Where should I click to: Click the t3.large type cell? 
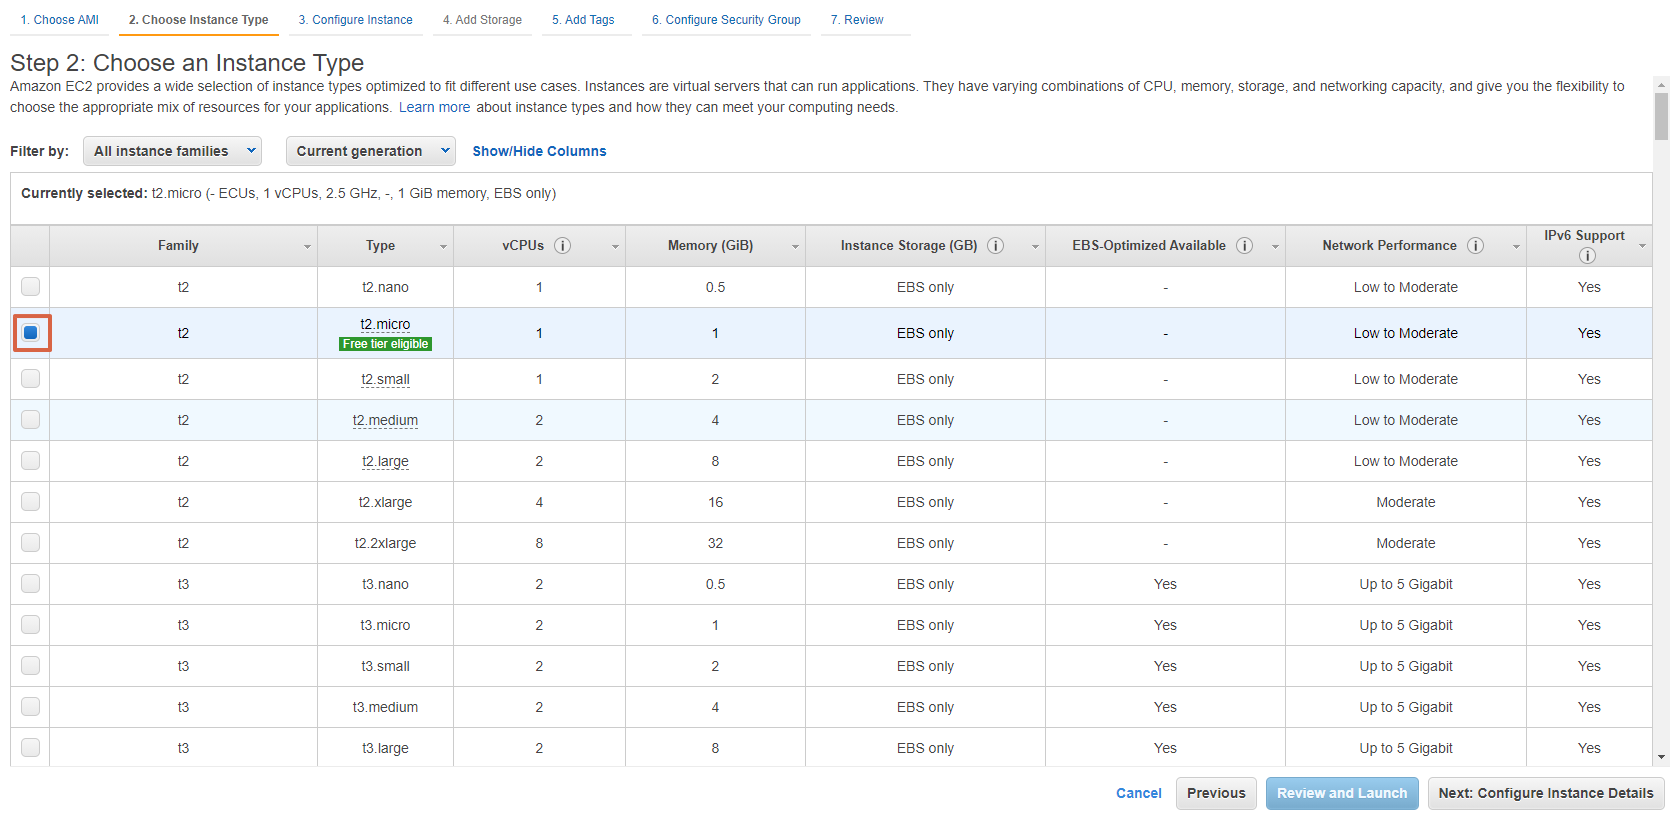pyautogui.click(x=385, y=748)
